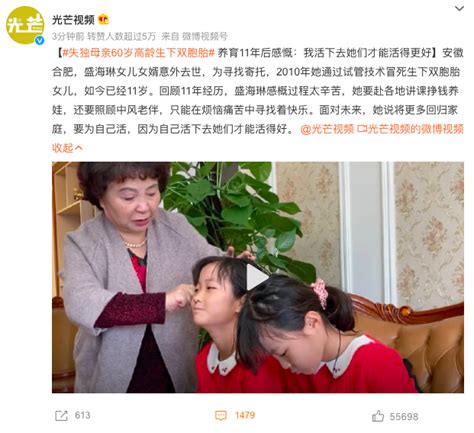Screen dimensions: 474x433
Task: Click the blue verified badge on avatar
Action: (x=40, y=40)
